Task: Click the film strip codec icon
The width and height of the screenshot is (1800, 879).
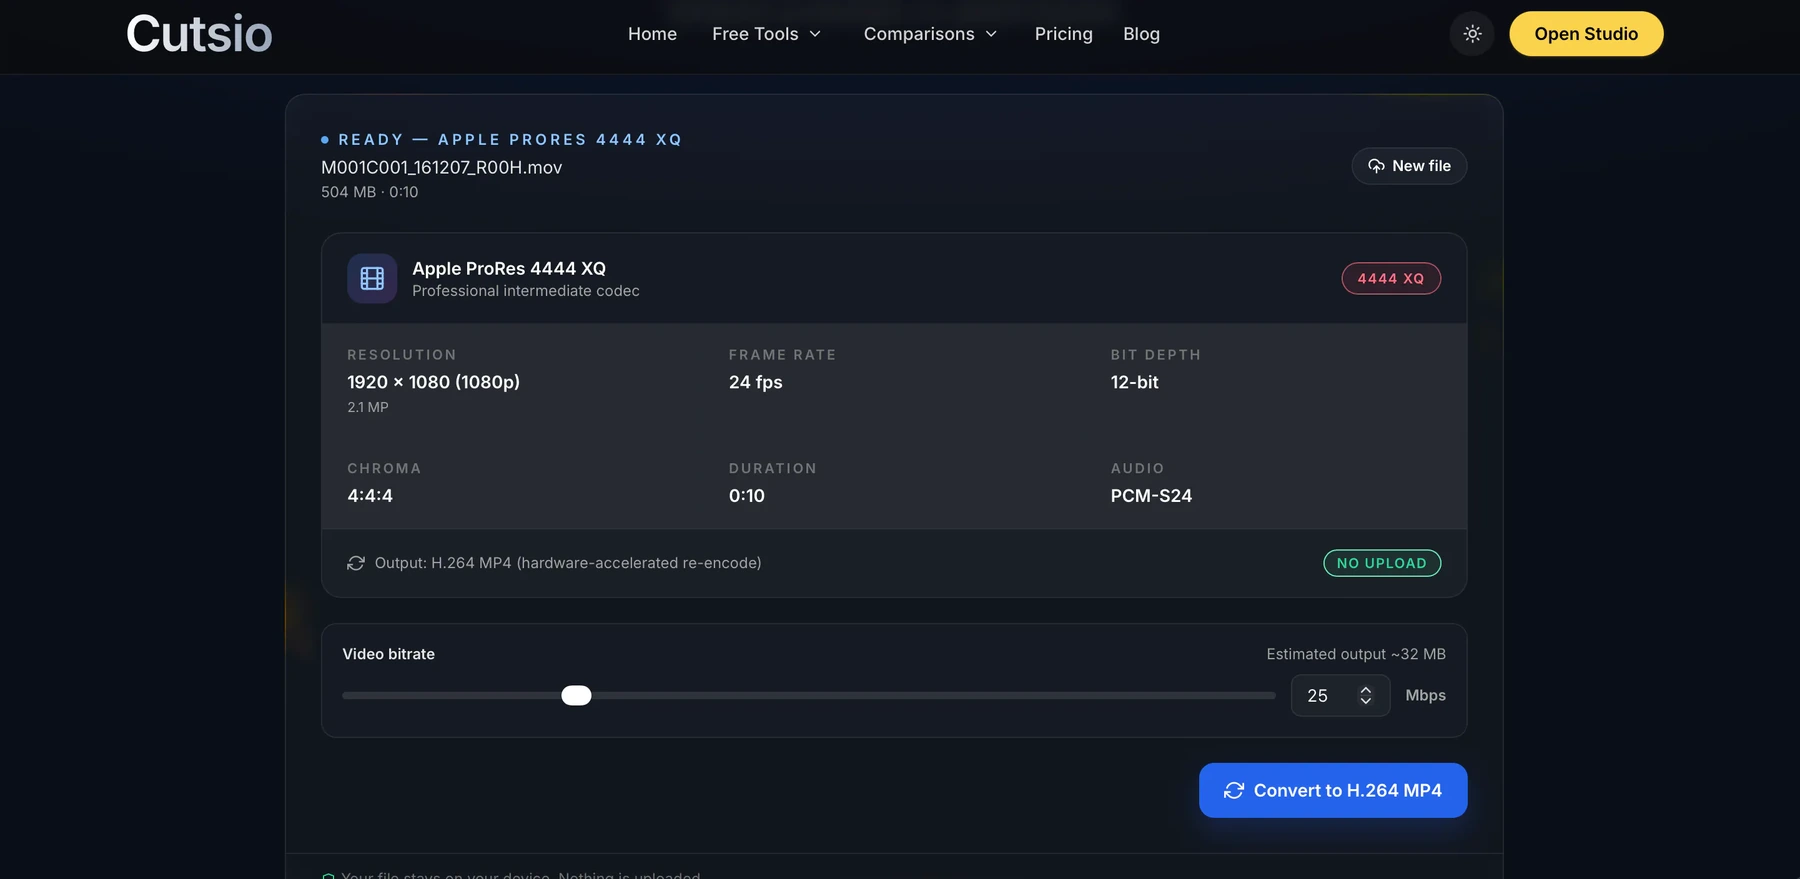Action: point(372,278)
